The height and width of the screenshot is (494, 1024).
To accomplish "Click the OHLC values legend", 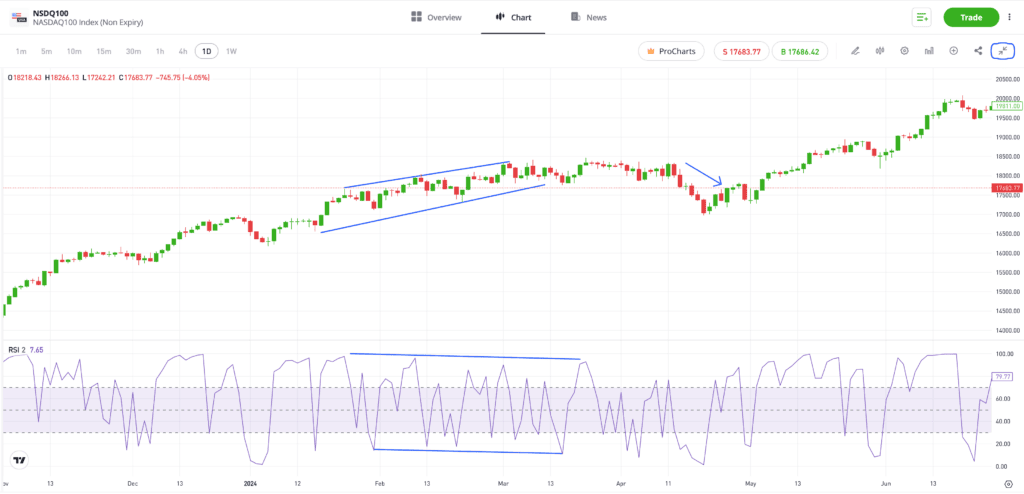I will [x=108, y=77].
